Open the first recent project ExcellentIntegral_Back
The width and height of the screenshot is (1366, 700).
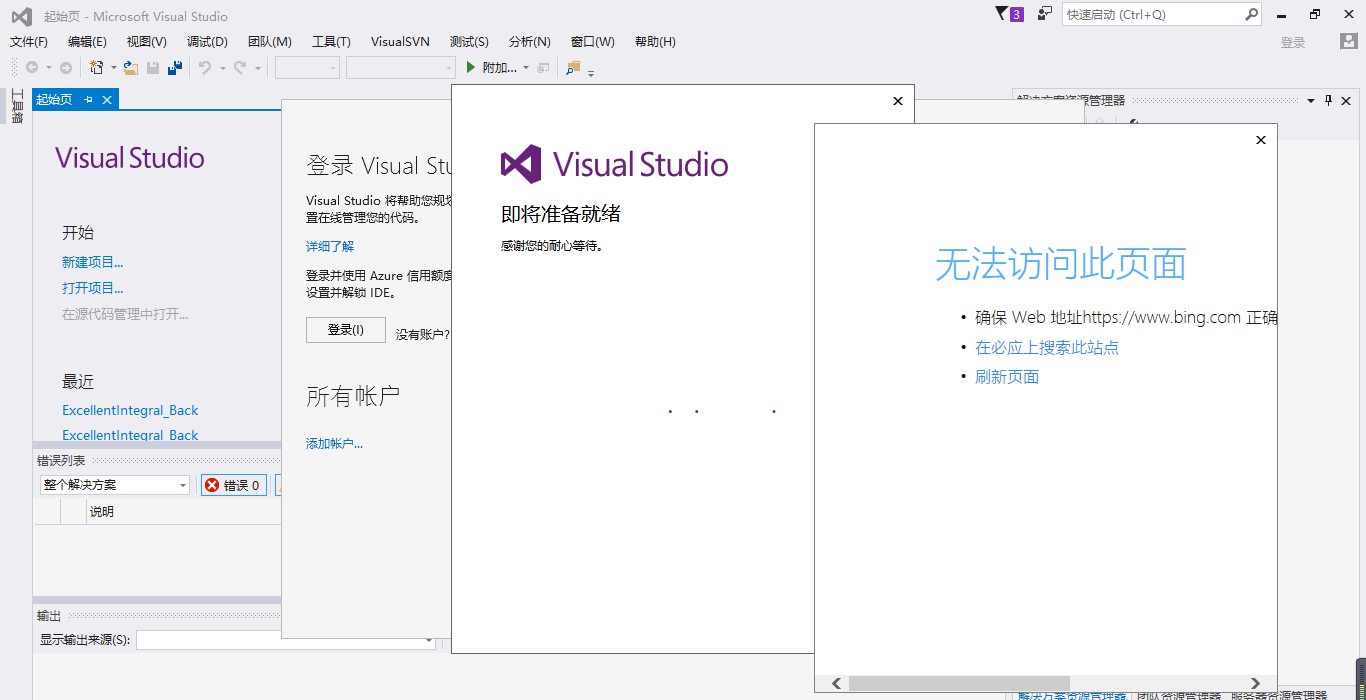[130, 410]
